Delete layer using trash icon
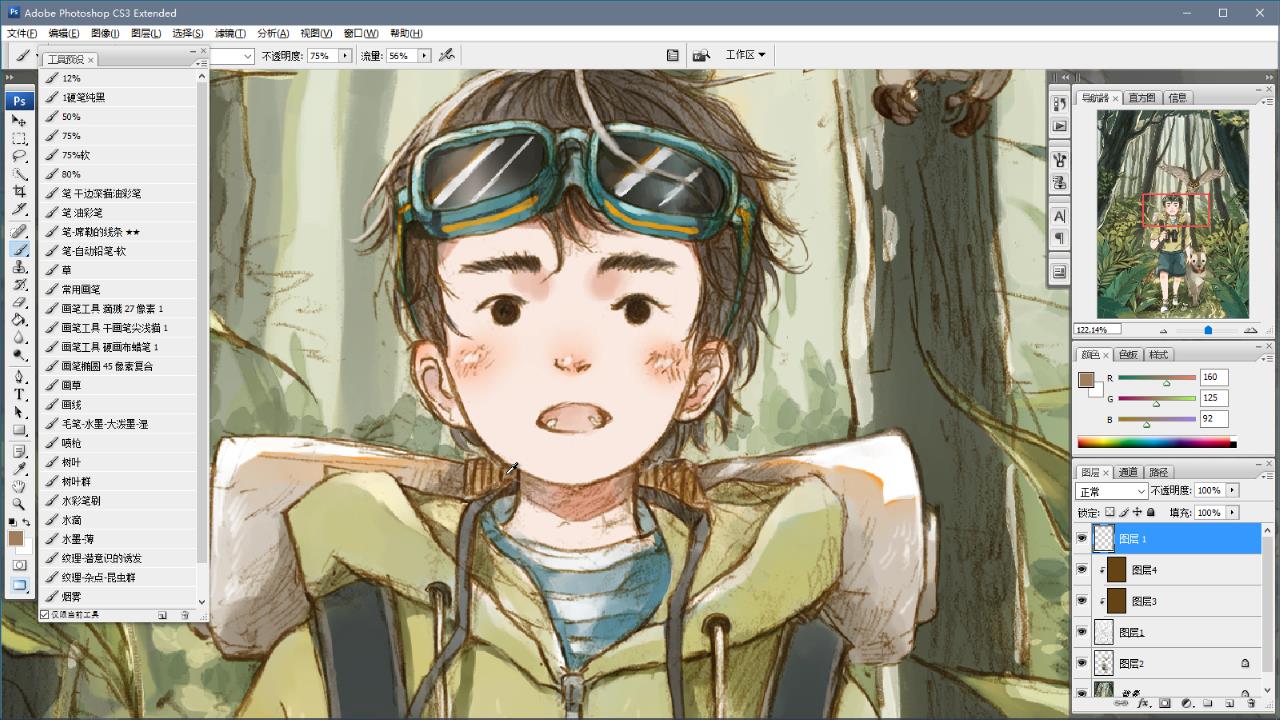The width and height of the screenshot is (1280, 720). pyautogui.click(x=1251, y=704)
